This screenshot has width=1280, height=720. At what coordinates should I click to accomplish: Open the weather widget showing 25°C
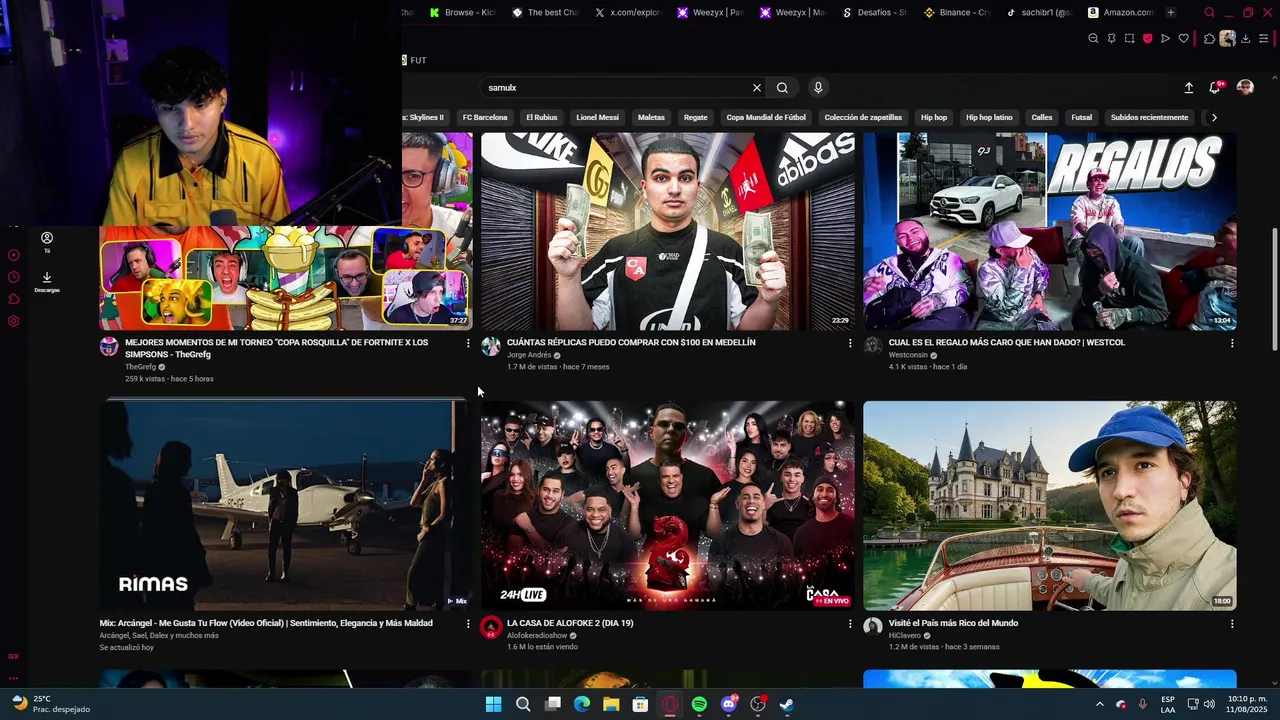pos(50,704)
